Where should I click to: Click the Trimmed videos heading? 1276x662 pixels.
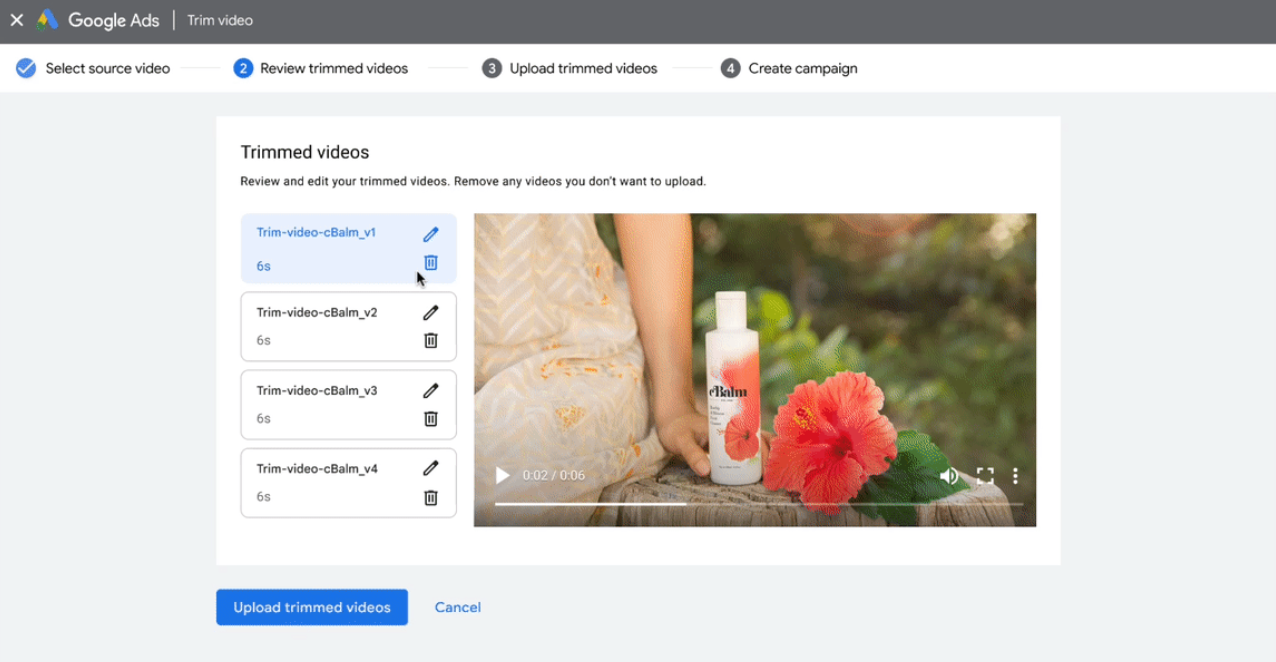(x=305, y=152)
